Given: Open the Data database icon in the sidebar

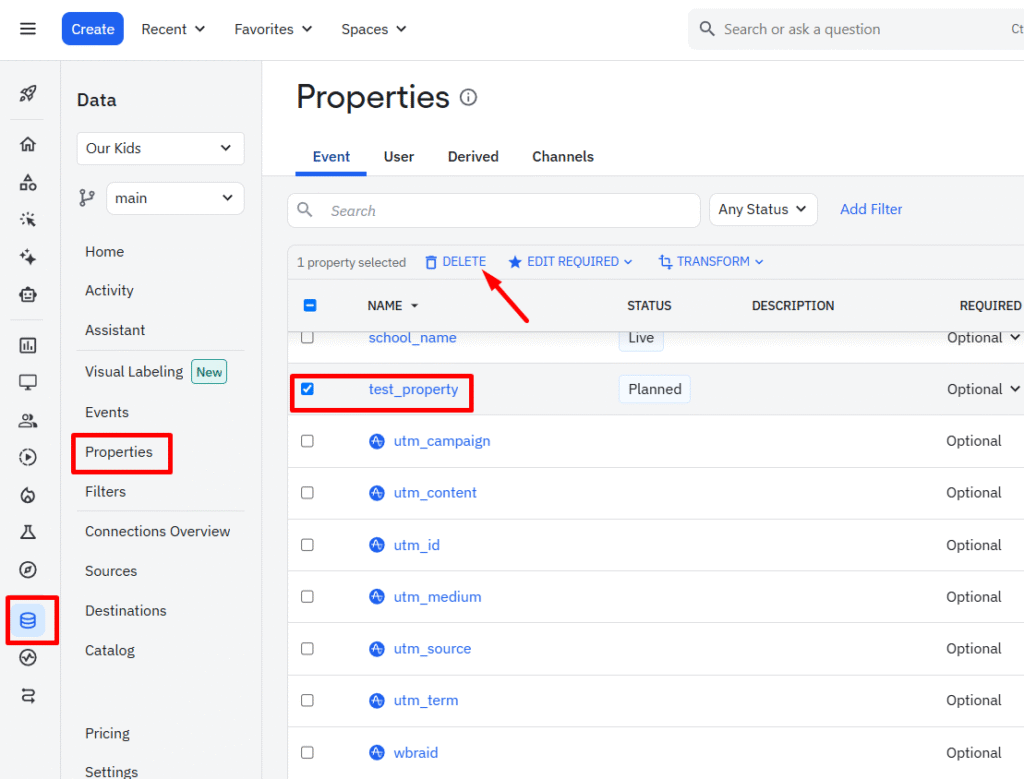Looking at the screenshot, I should coord(28,621).
